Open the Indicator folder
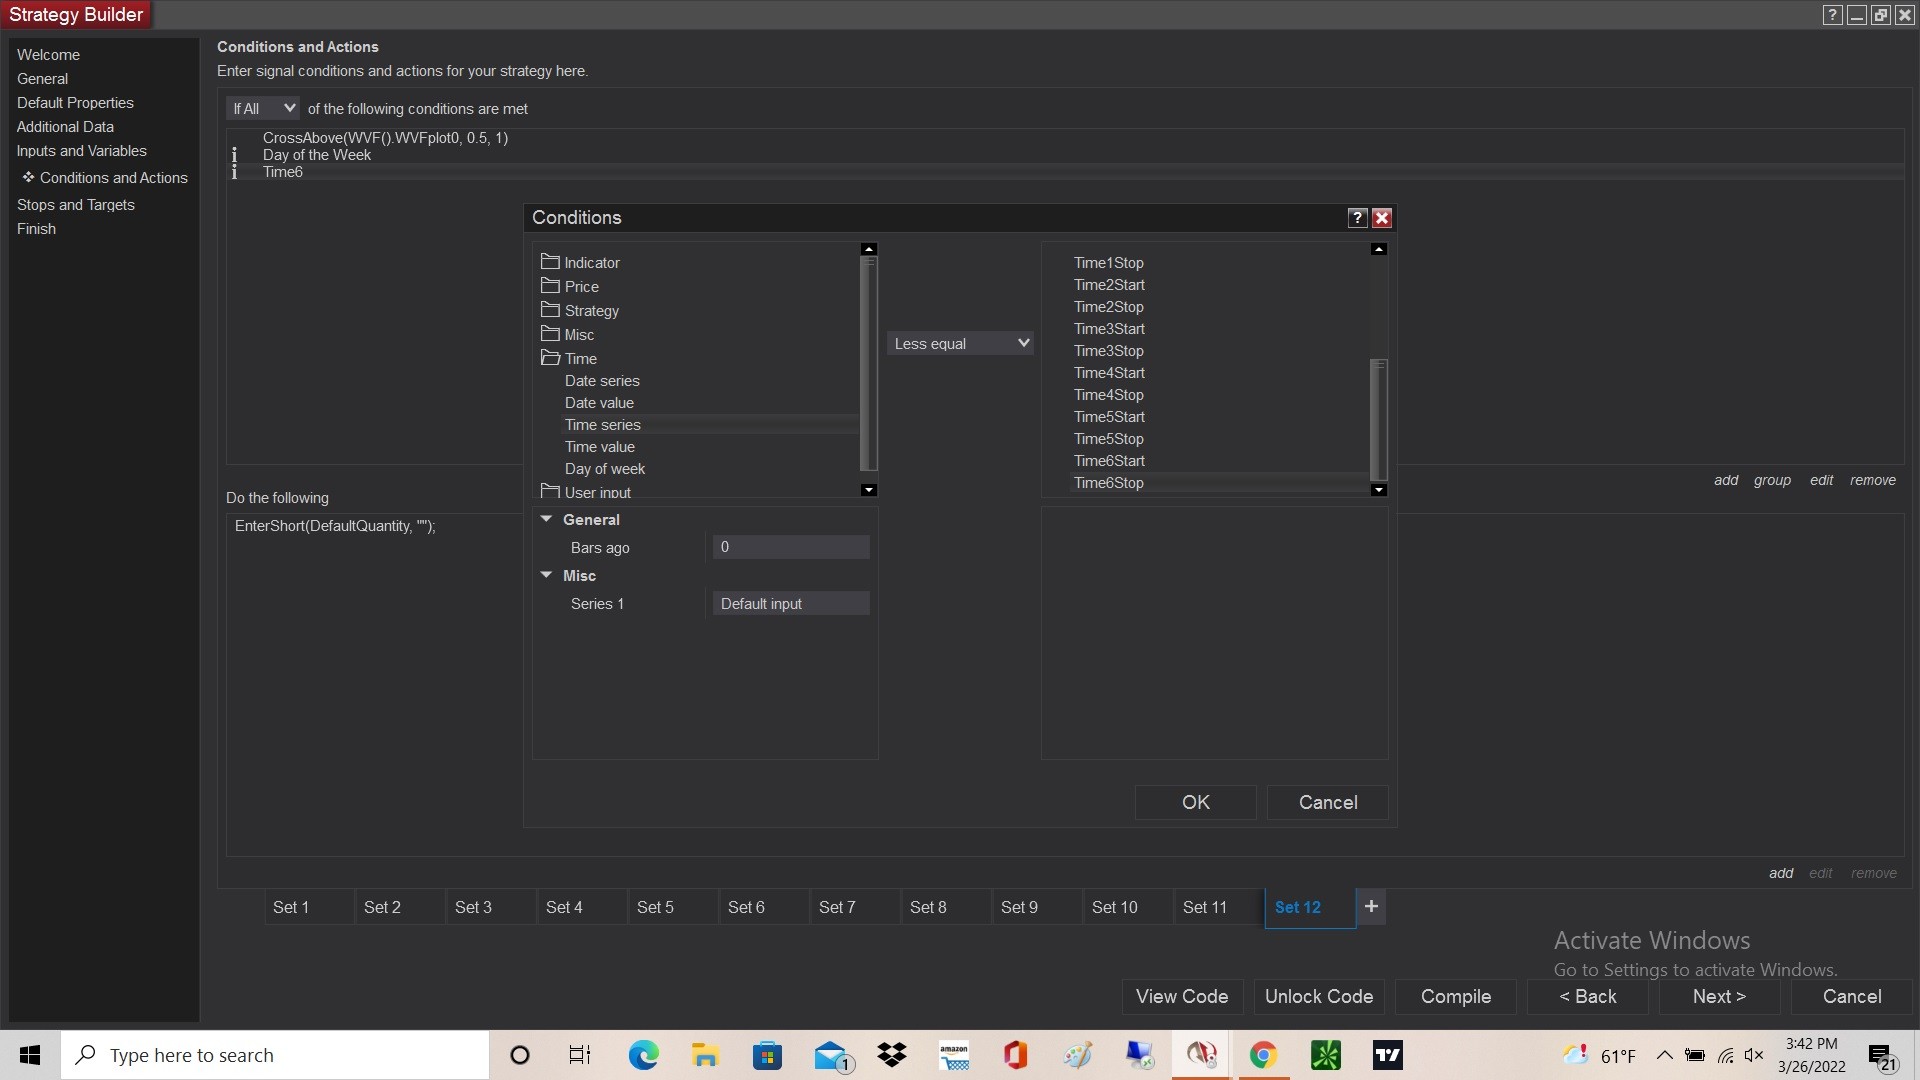Viewport: 1920px width, 1080px height. (x=591, y=262)
